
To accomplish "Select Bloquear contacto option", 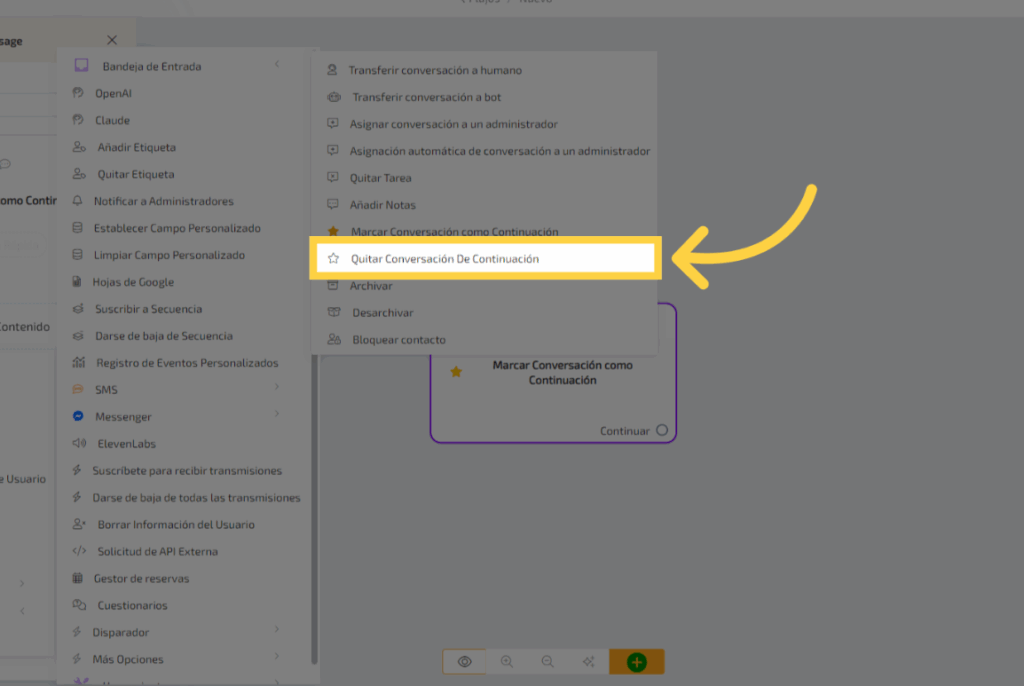I will click(398, 340).
